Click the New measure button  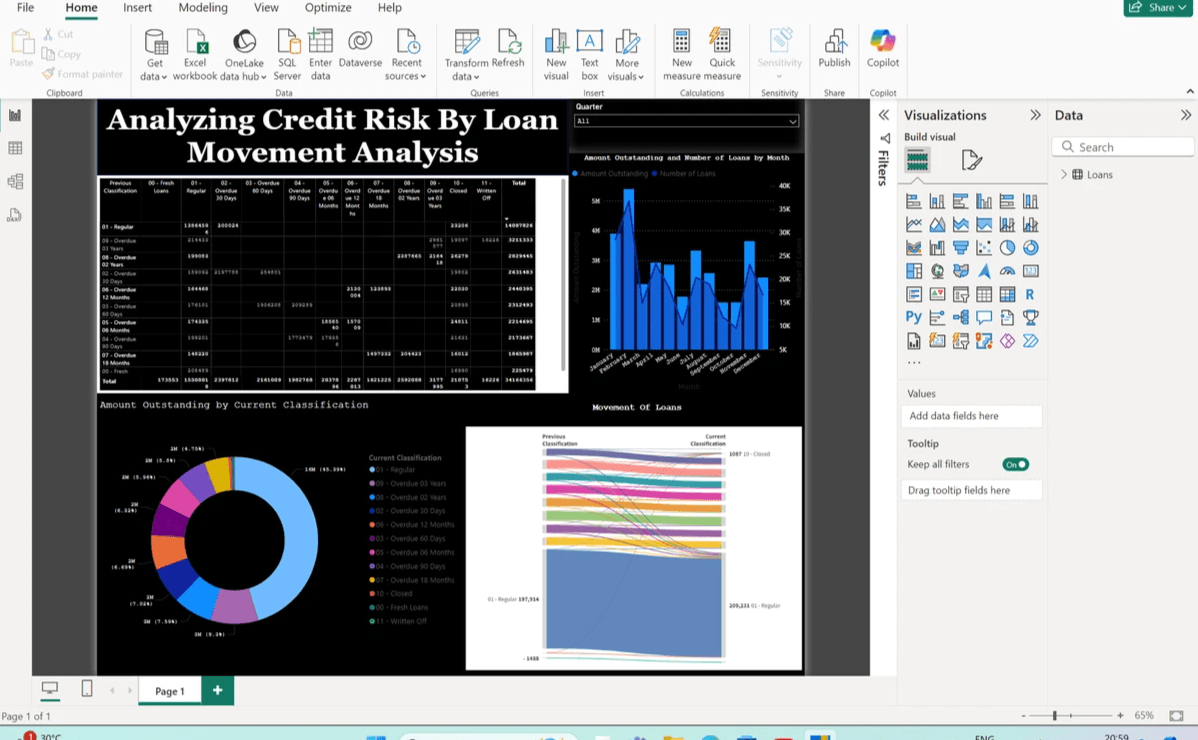682,55
